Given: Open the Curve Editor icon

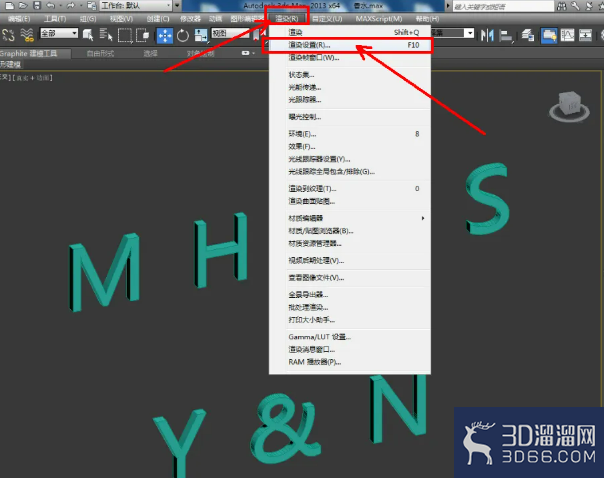Looking at the screenshot, I should coord(567,35).
